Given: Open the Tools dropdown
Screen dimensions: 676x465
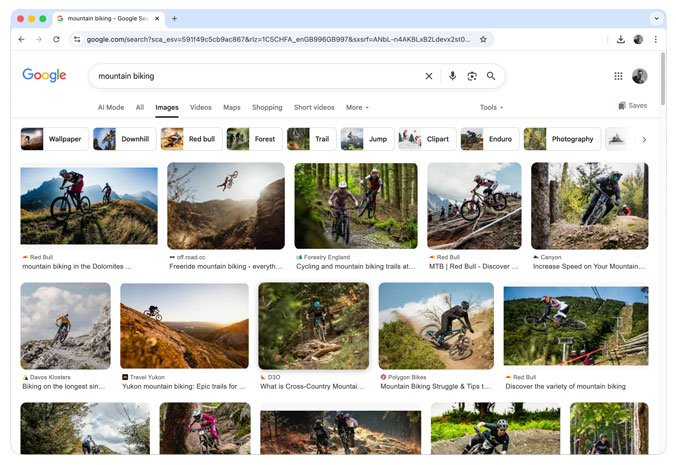Looking at the screenshot, I should [x=491, y=107].
